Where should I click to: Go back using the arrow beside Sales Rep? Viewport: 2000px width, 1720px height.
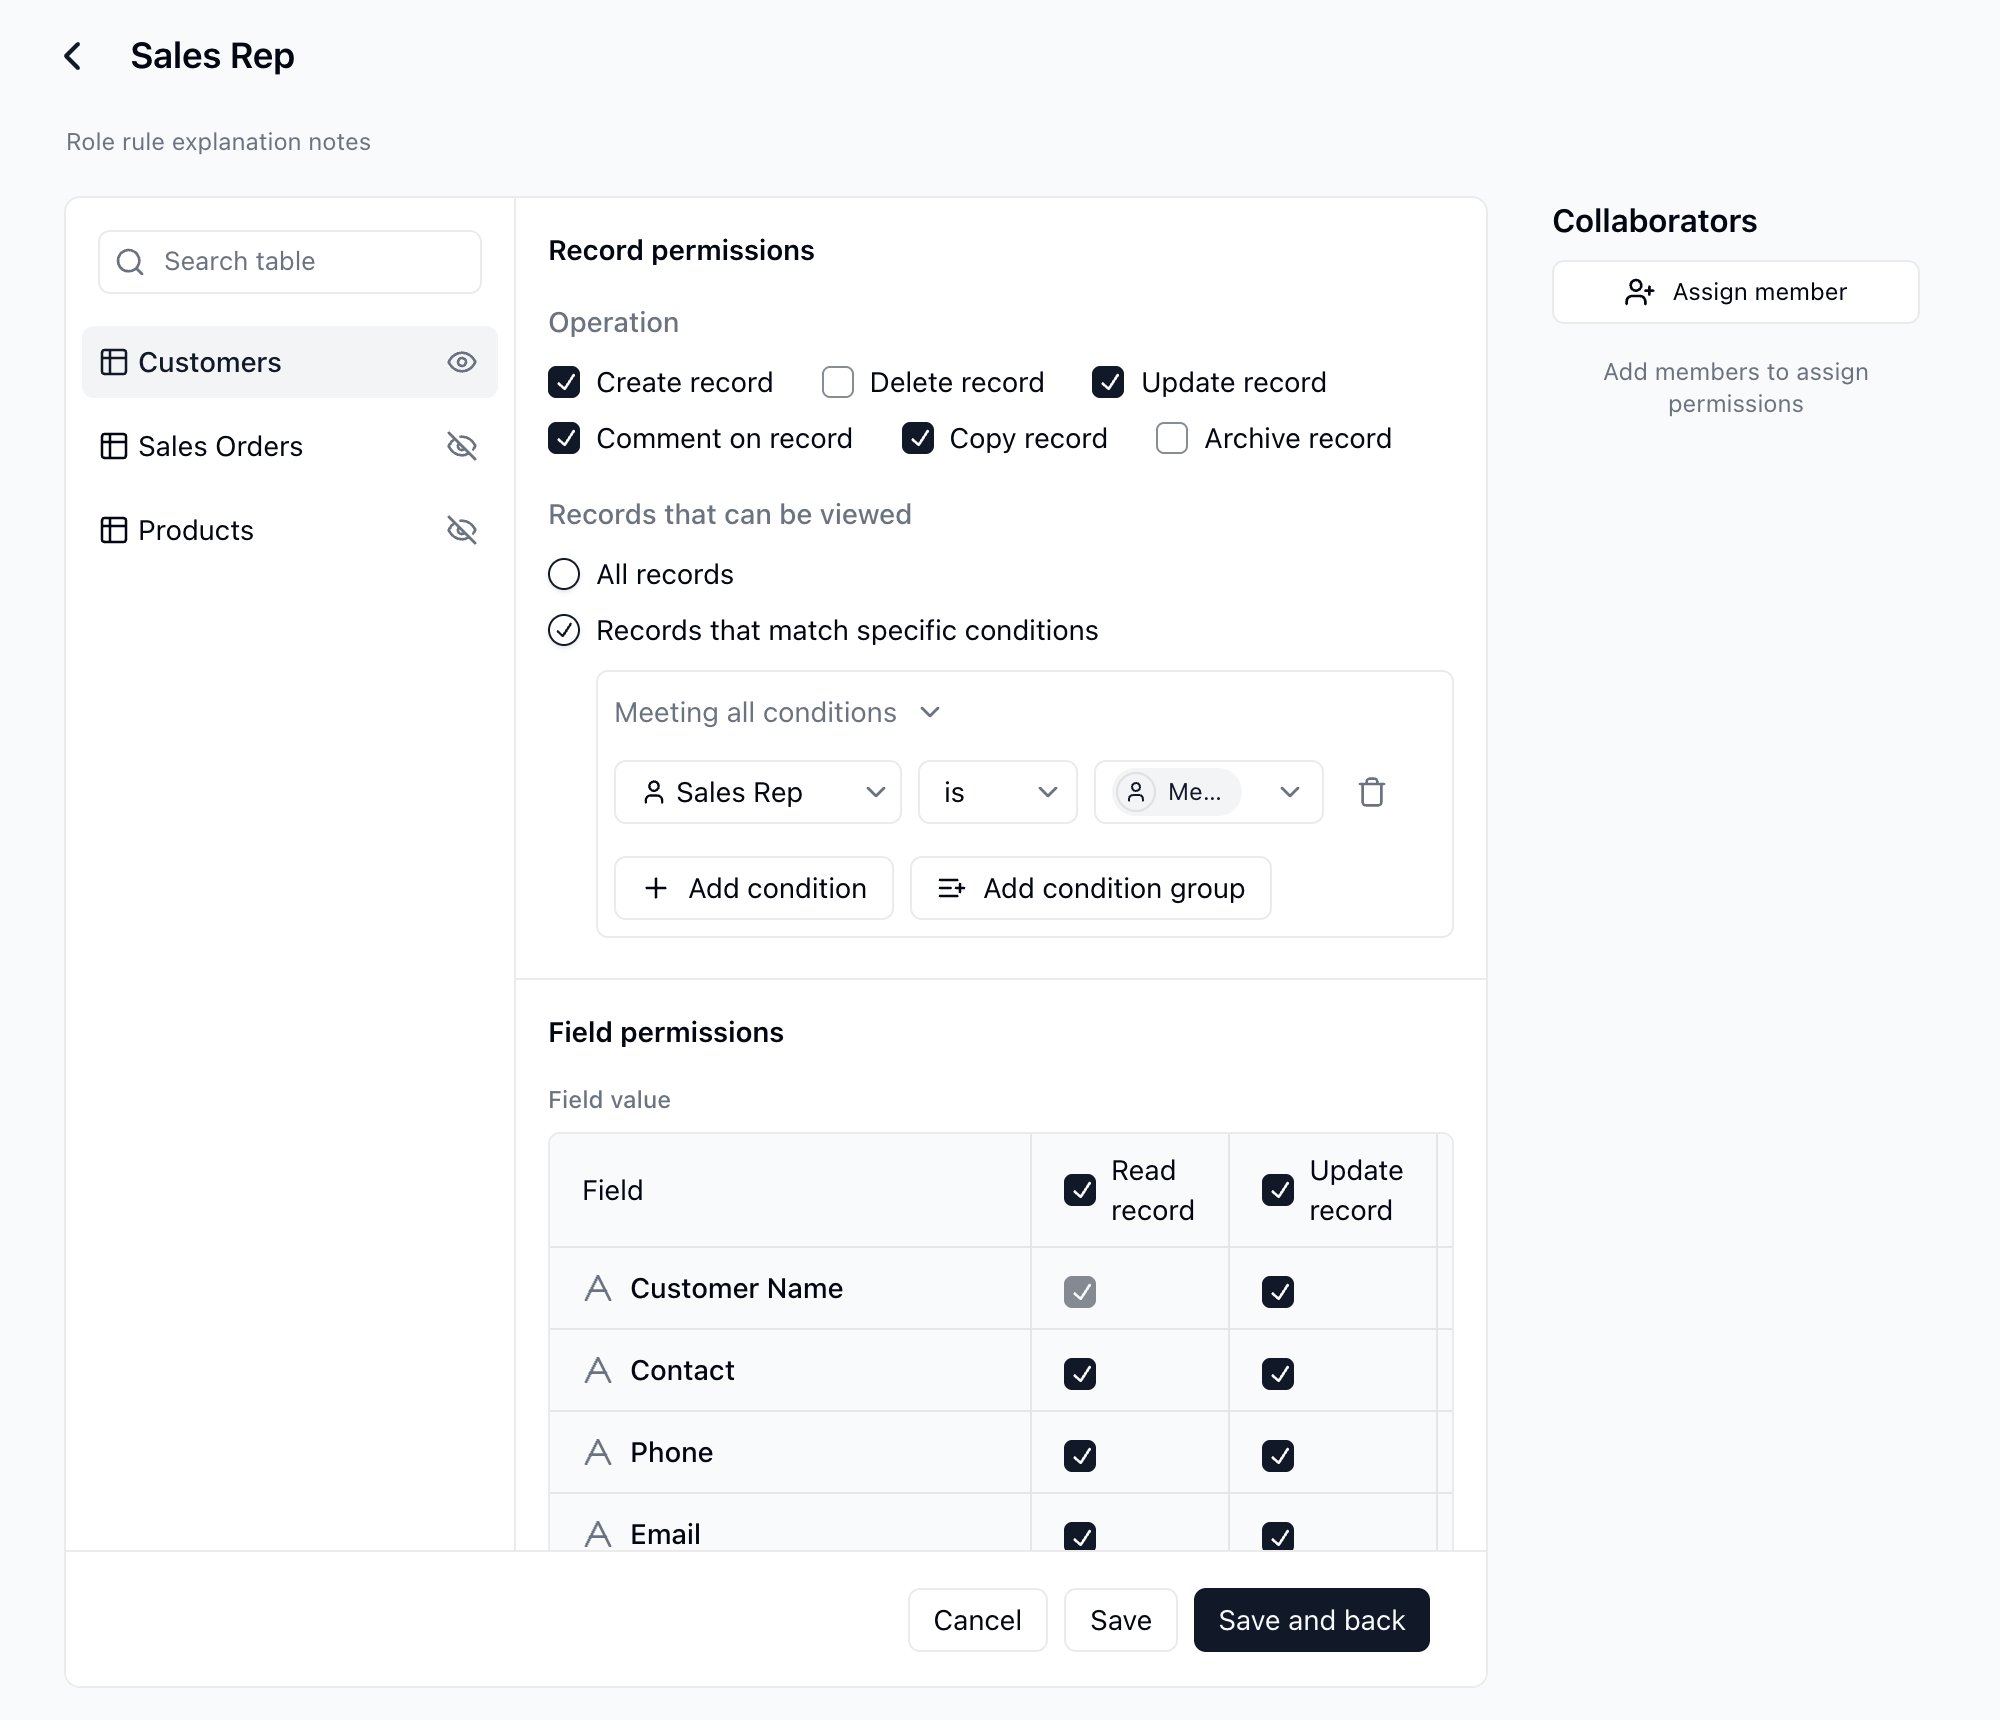coord(73,56)
